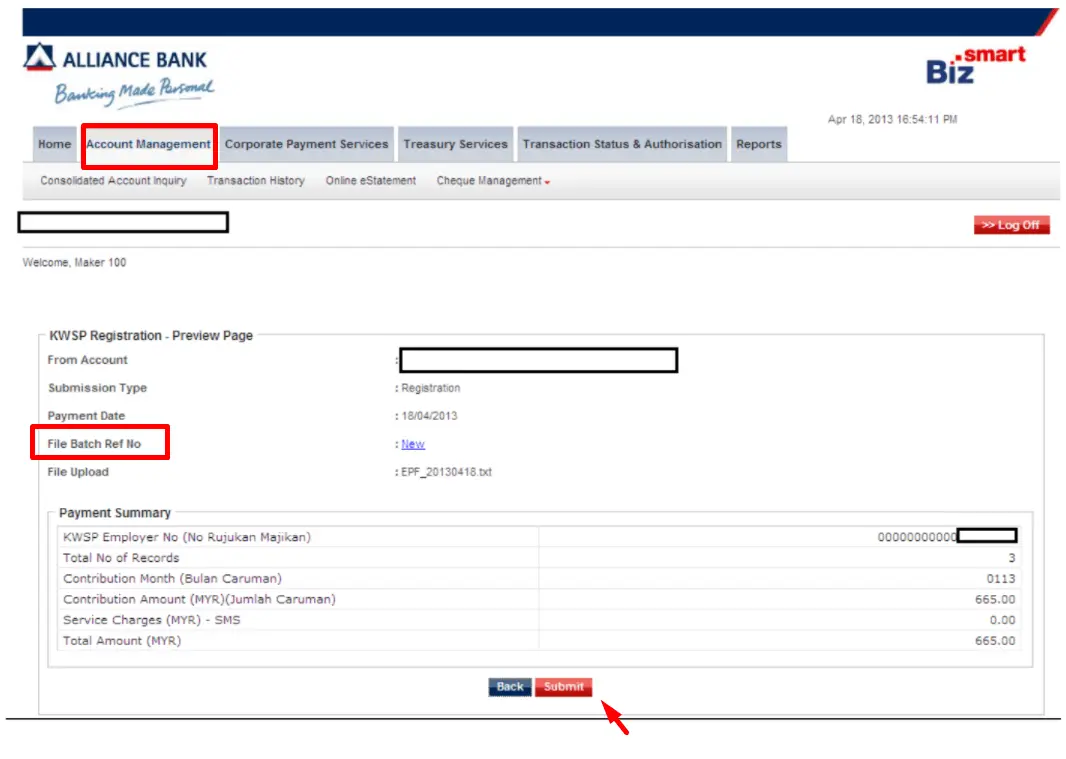Click the BizSmart logo
The height and width of the screenshot is (759, 1066).
click(976, 65)
